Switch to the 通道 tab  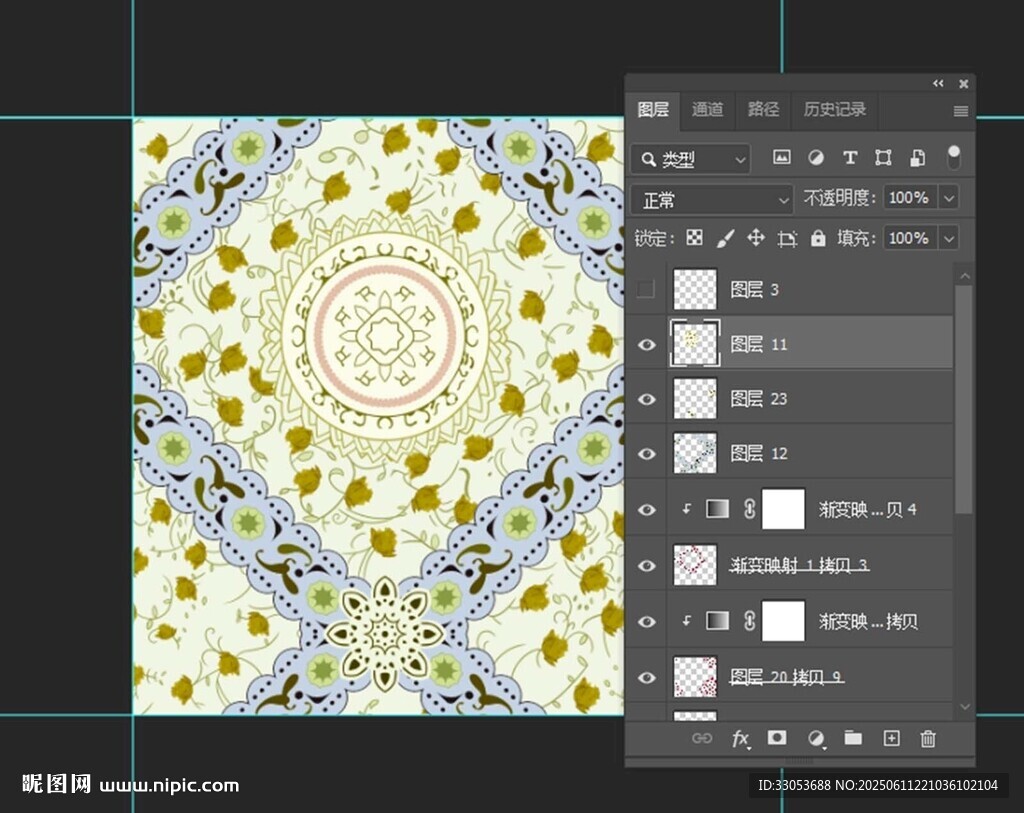[x=707, y=110]
